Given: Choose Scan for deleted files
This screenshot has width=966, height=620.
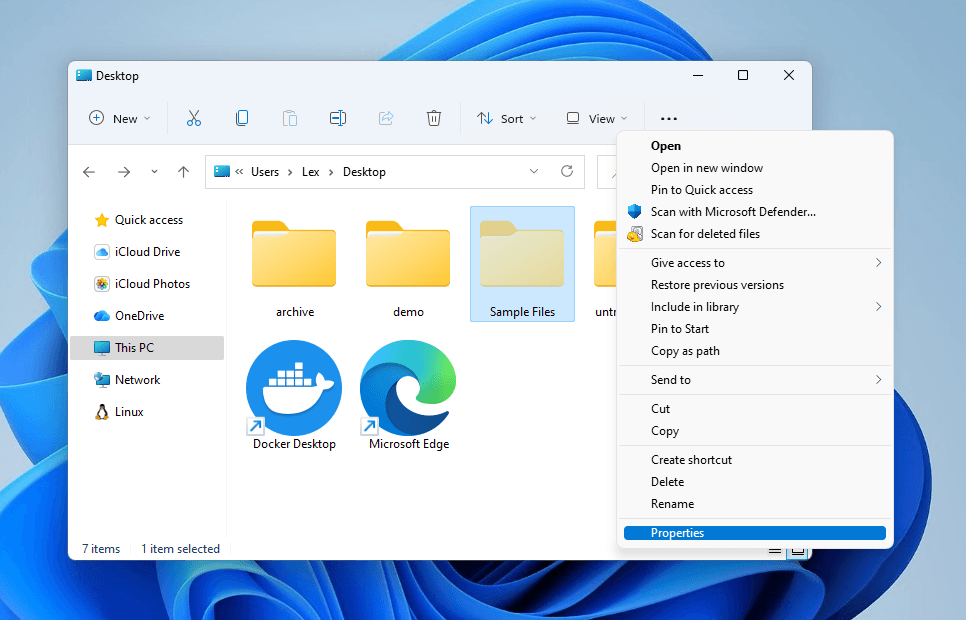Looking at the screenshot, I should [x=755, y=234].
